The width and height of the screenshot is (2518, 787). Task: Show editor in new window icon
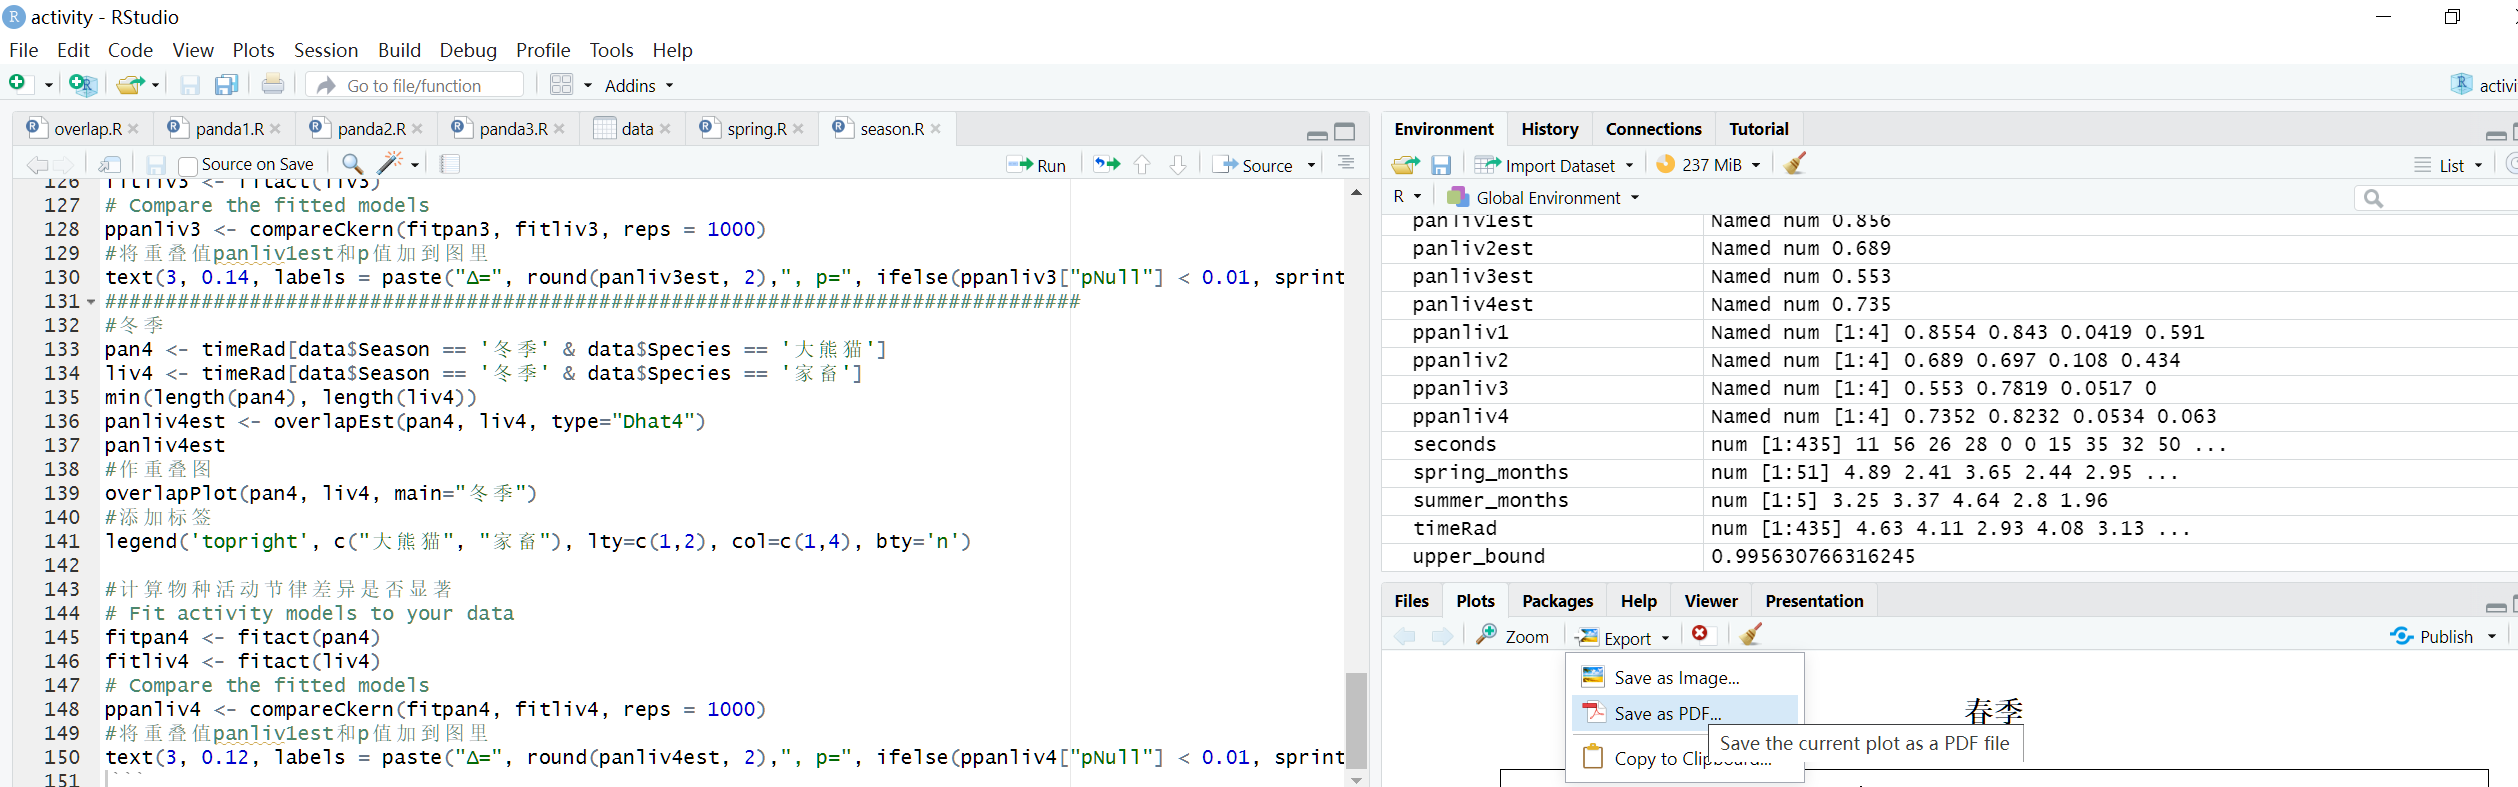tap(110, 164)
